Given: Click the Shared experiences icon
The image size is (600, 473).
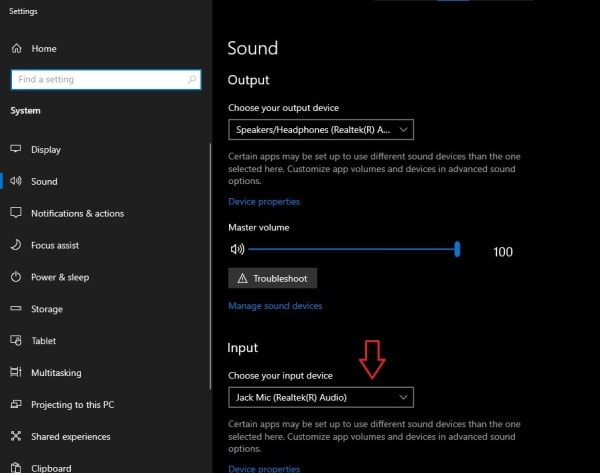Looking at the screenshot, I should 16,436.
